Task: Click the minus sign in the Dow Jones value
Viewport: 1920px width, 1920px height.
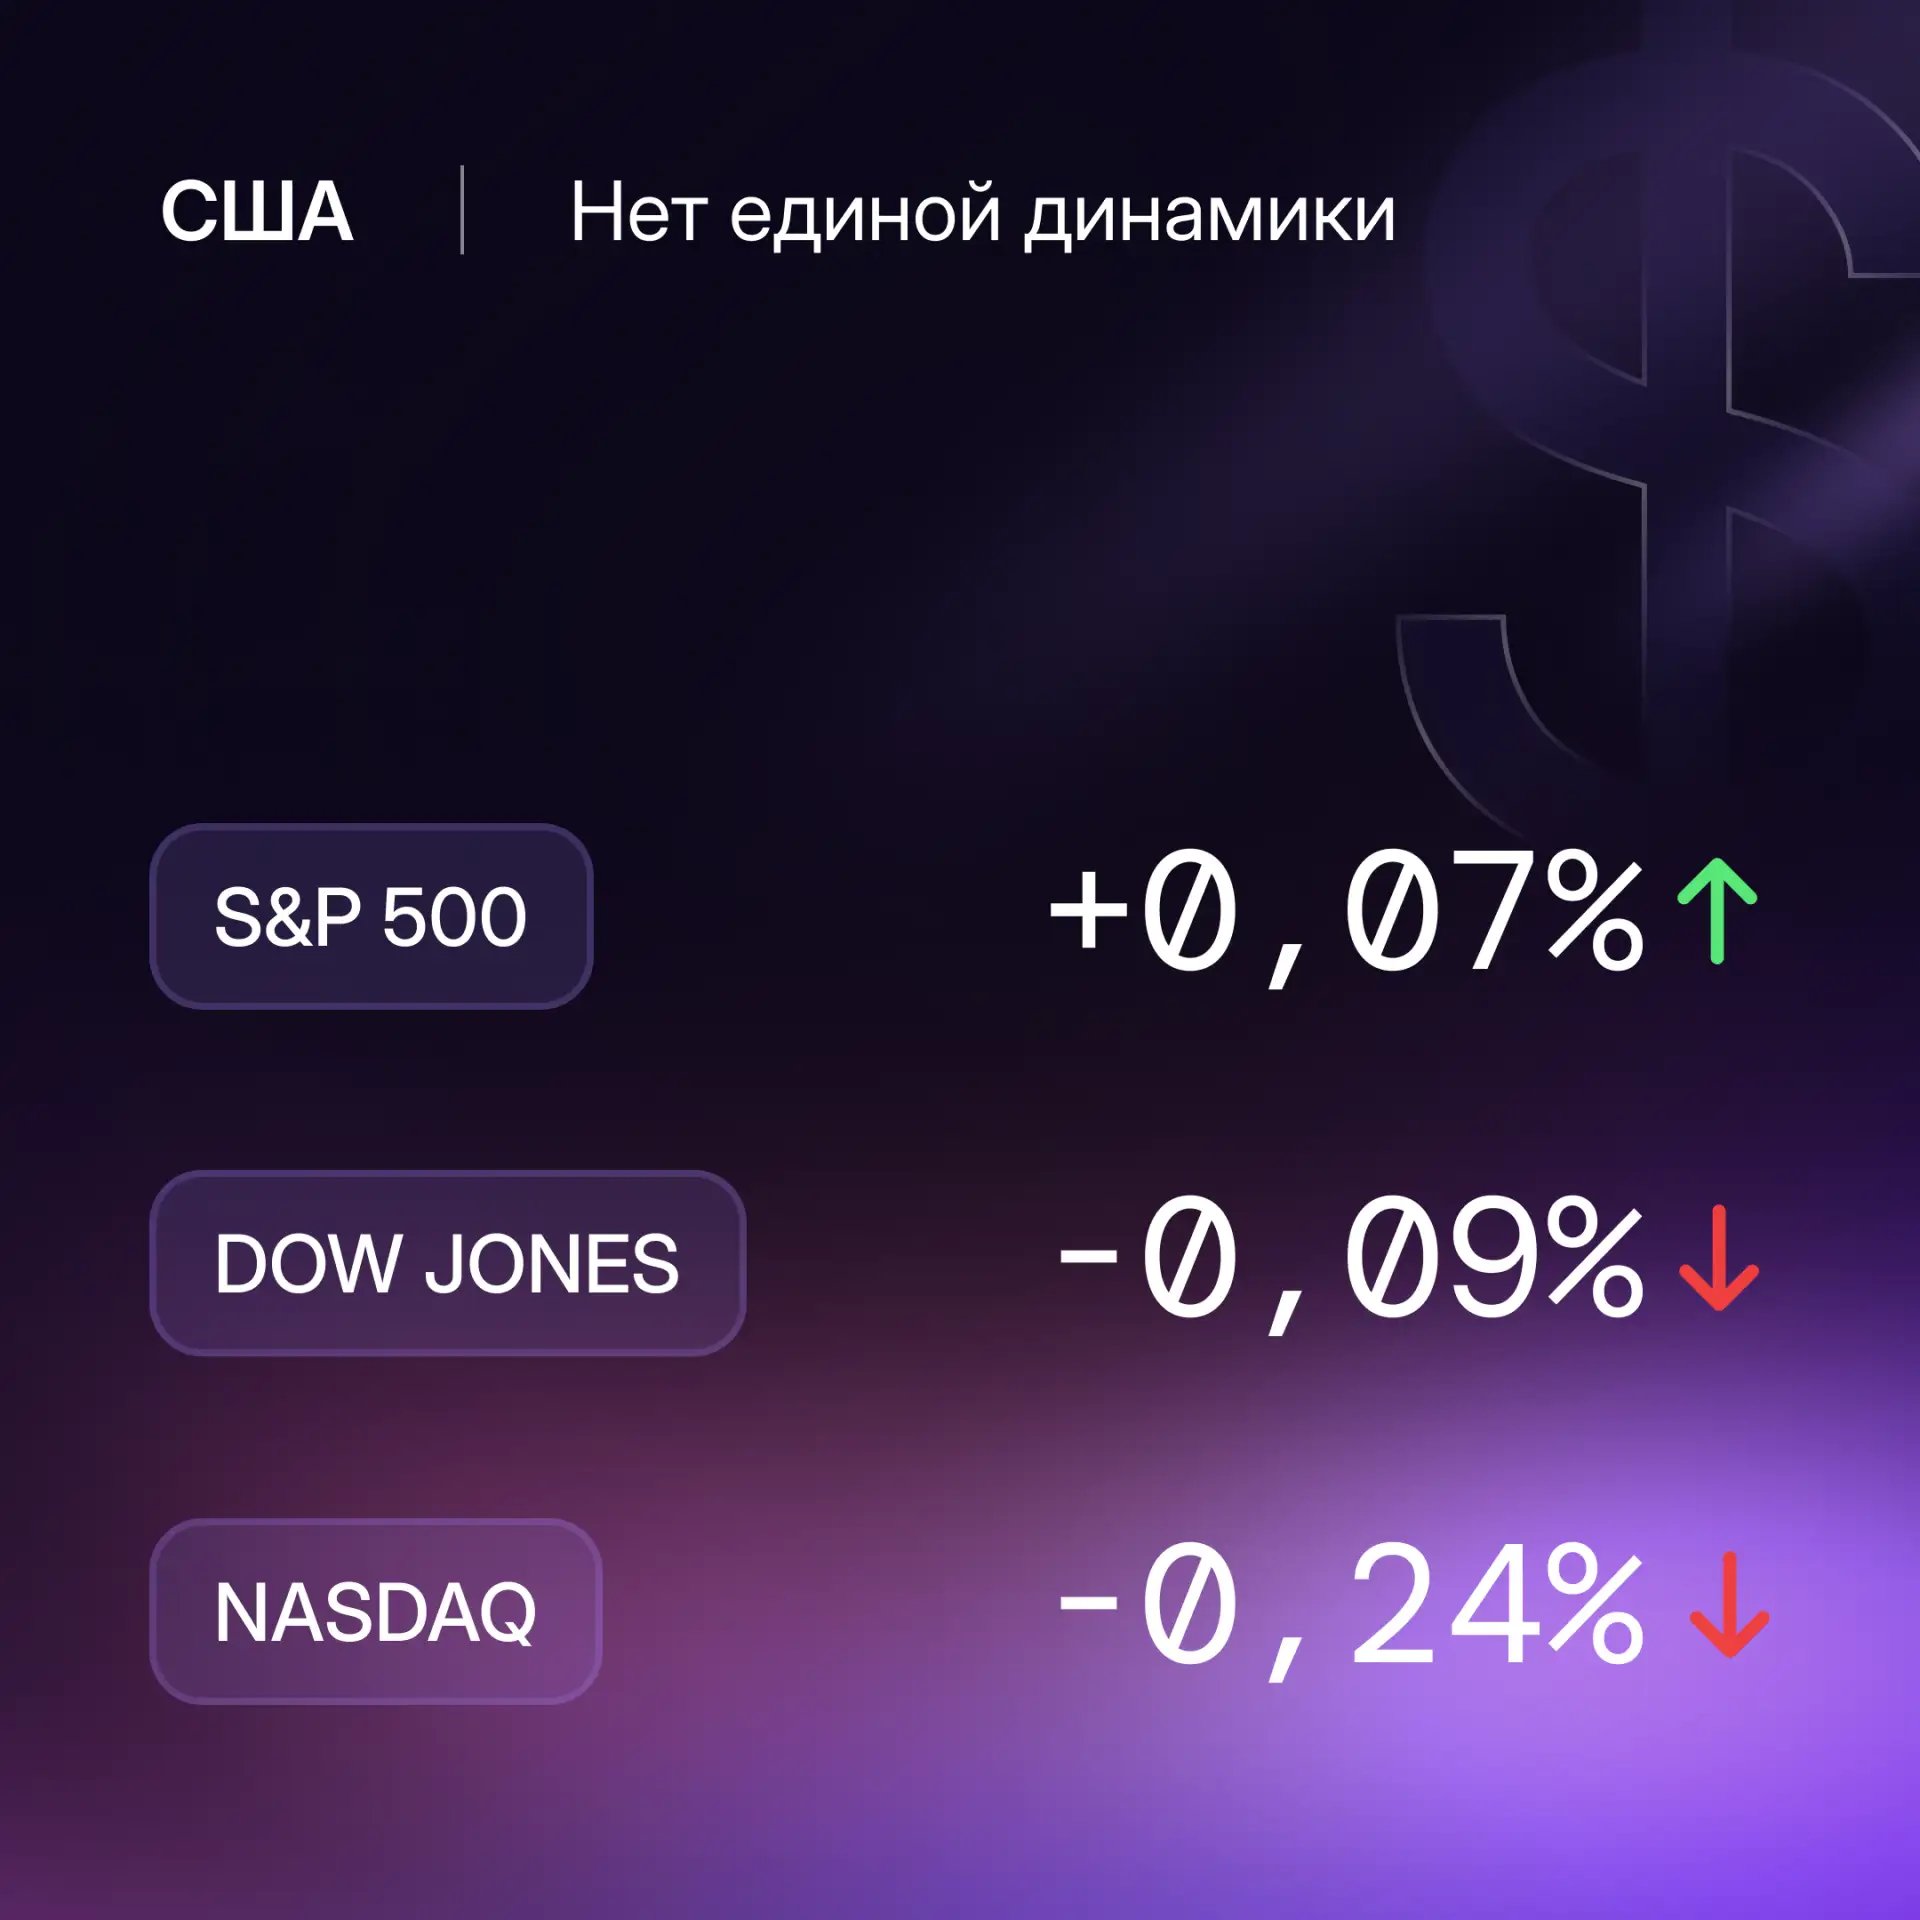Action: click(x=1088, y=1255)
